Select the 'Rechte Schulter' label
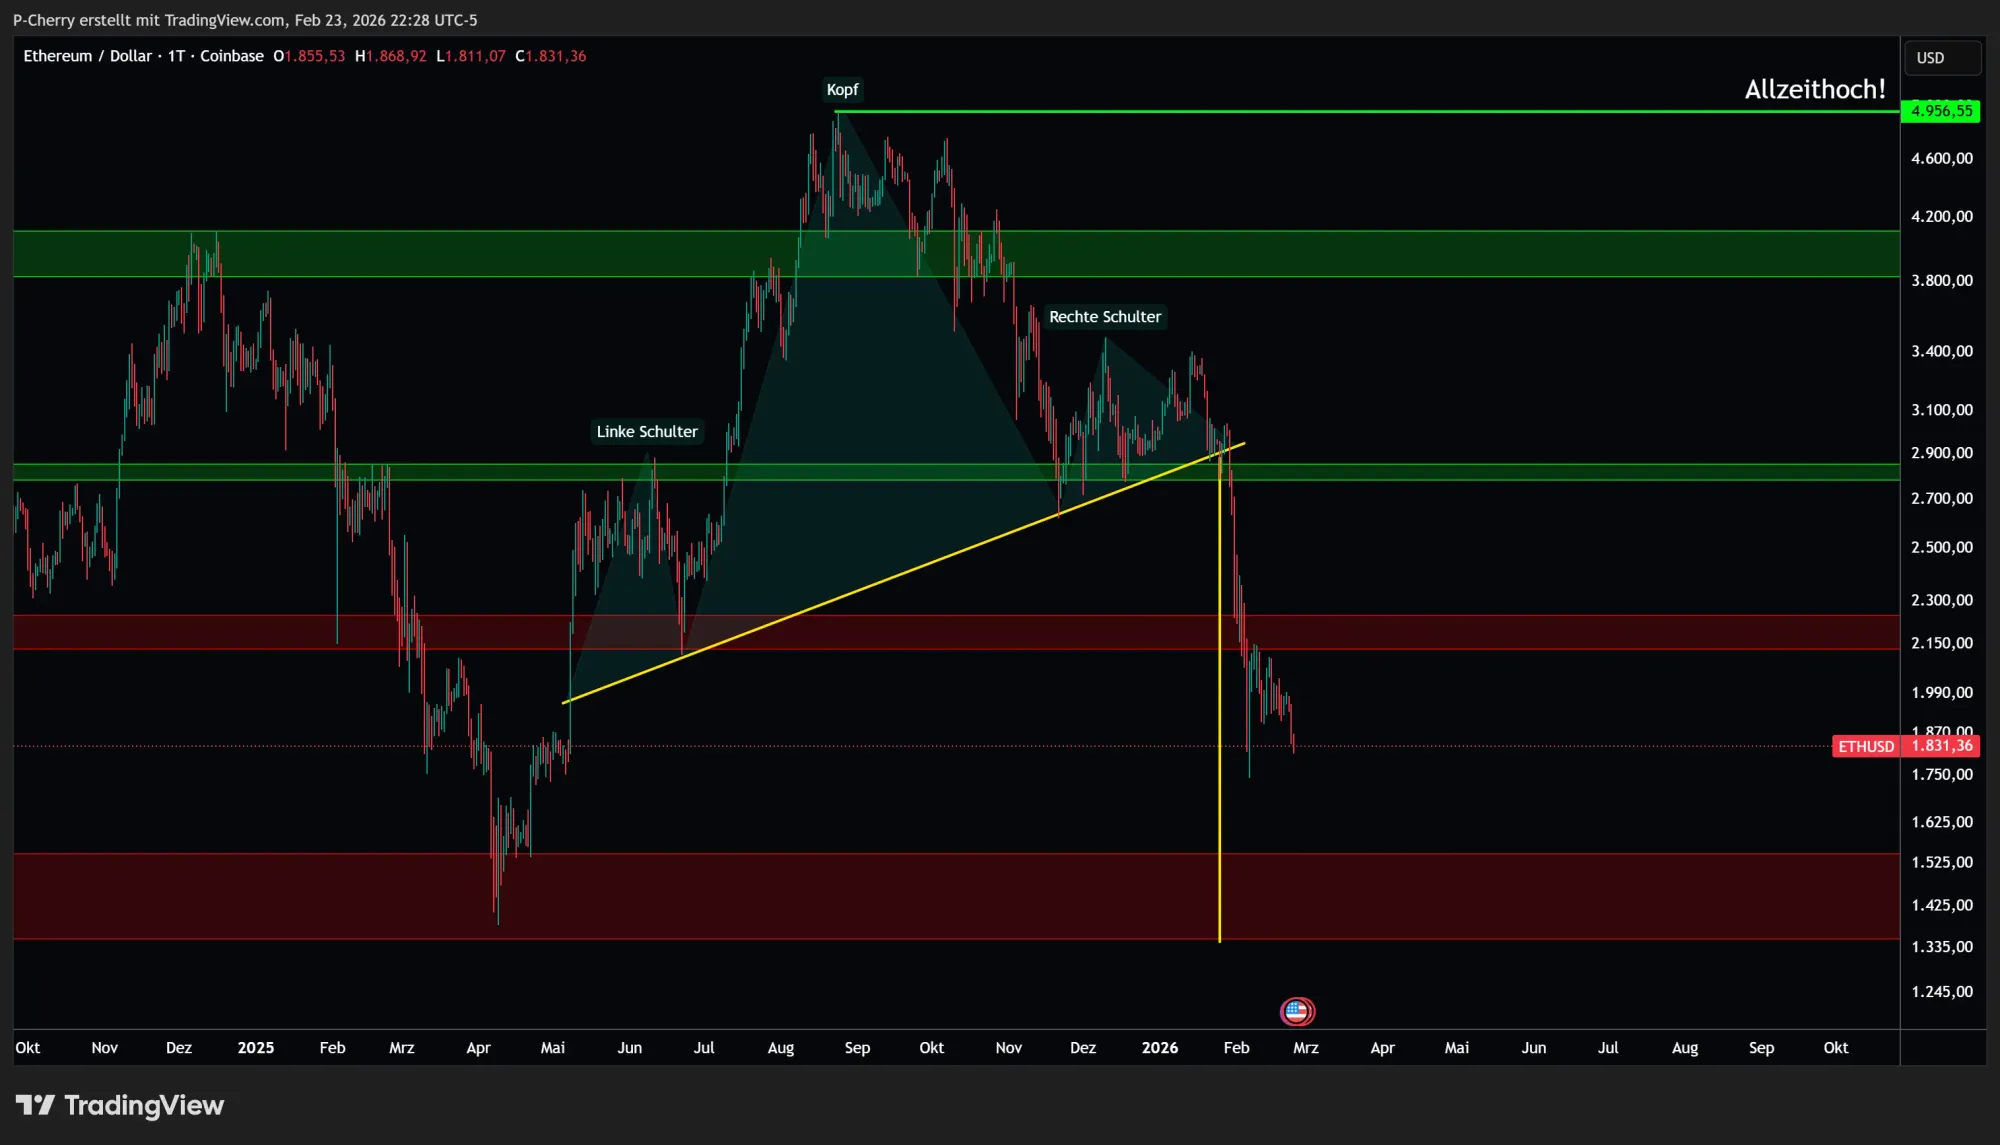The height and width of the screenshot is (1145, 2000). click(x=1105, y=317)
